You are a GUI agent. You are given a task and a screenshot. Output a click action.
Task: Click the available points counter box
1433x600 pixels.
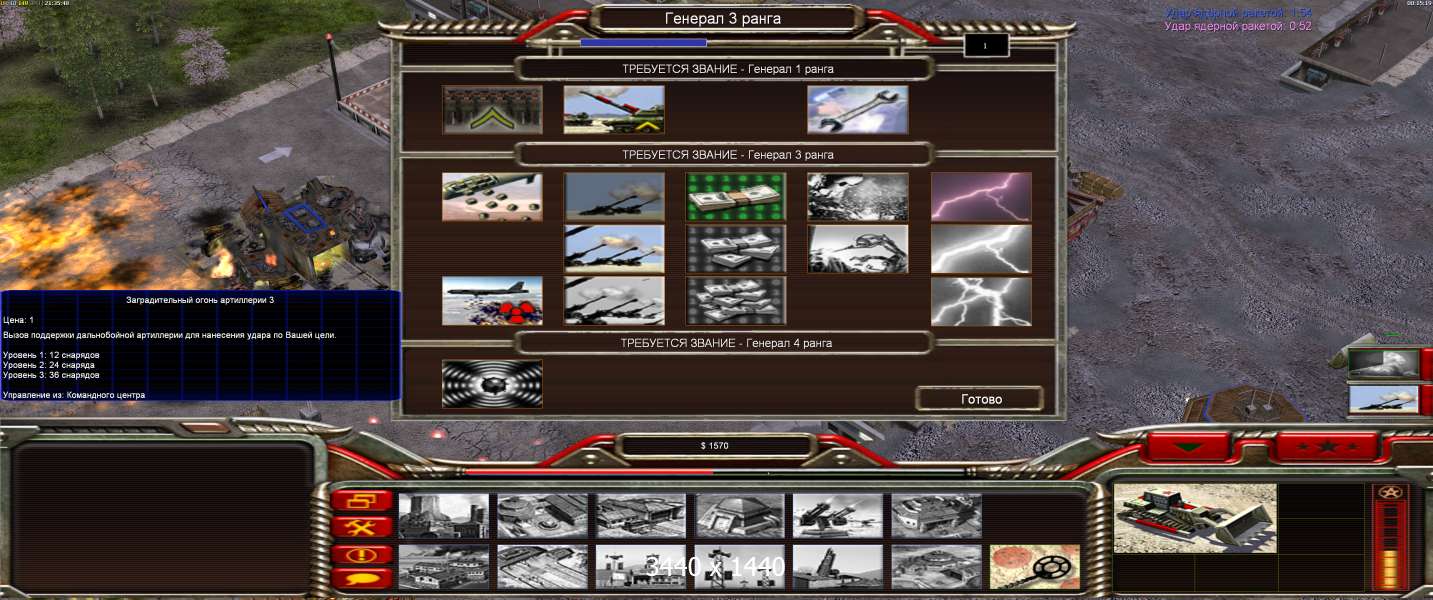[x=986, y=46]
